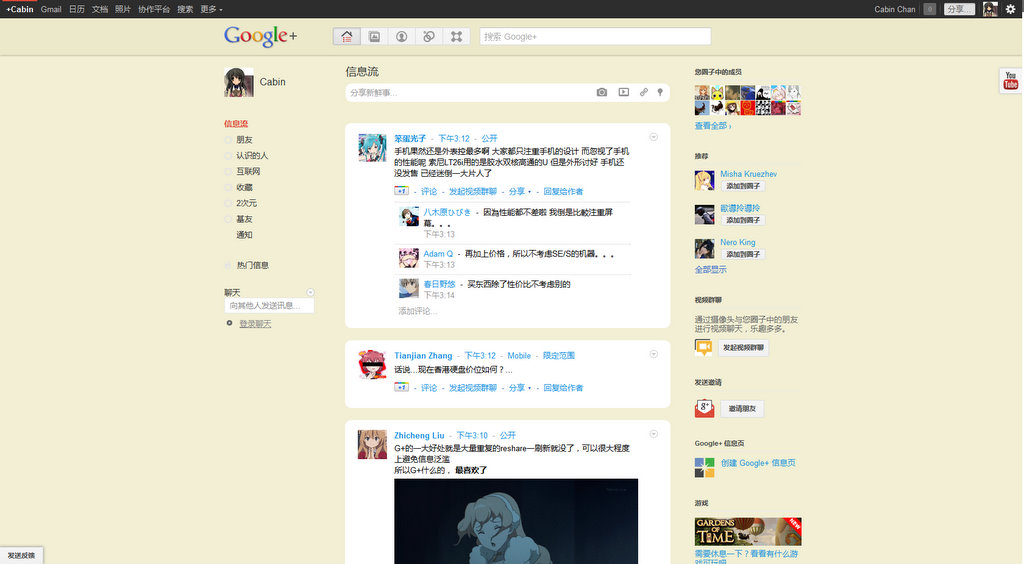Select the 朋友 circle stream
The image size is (1024, 564).
[244, 140]
